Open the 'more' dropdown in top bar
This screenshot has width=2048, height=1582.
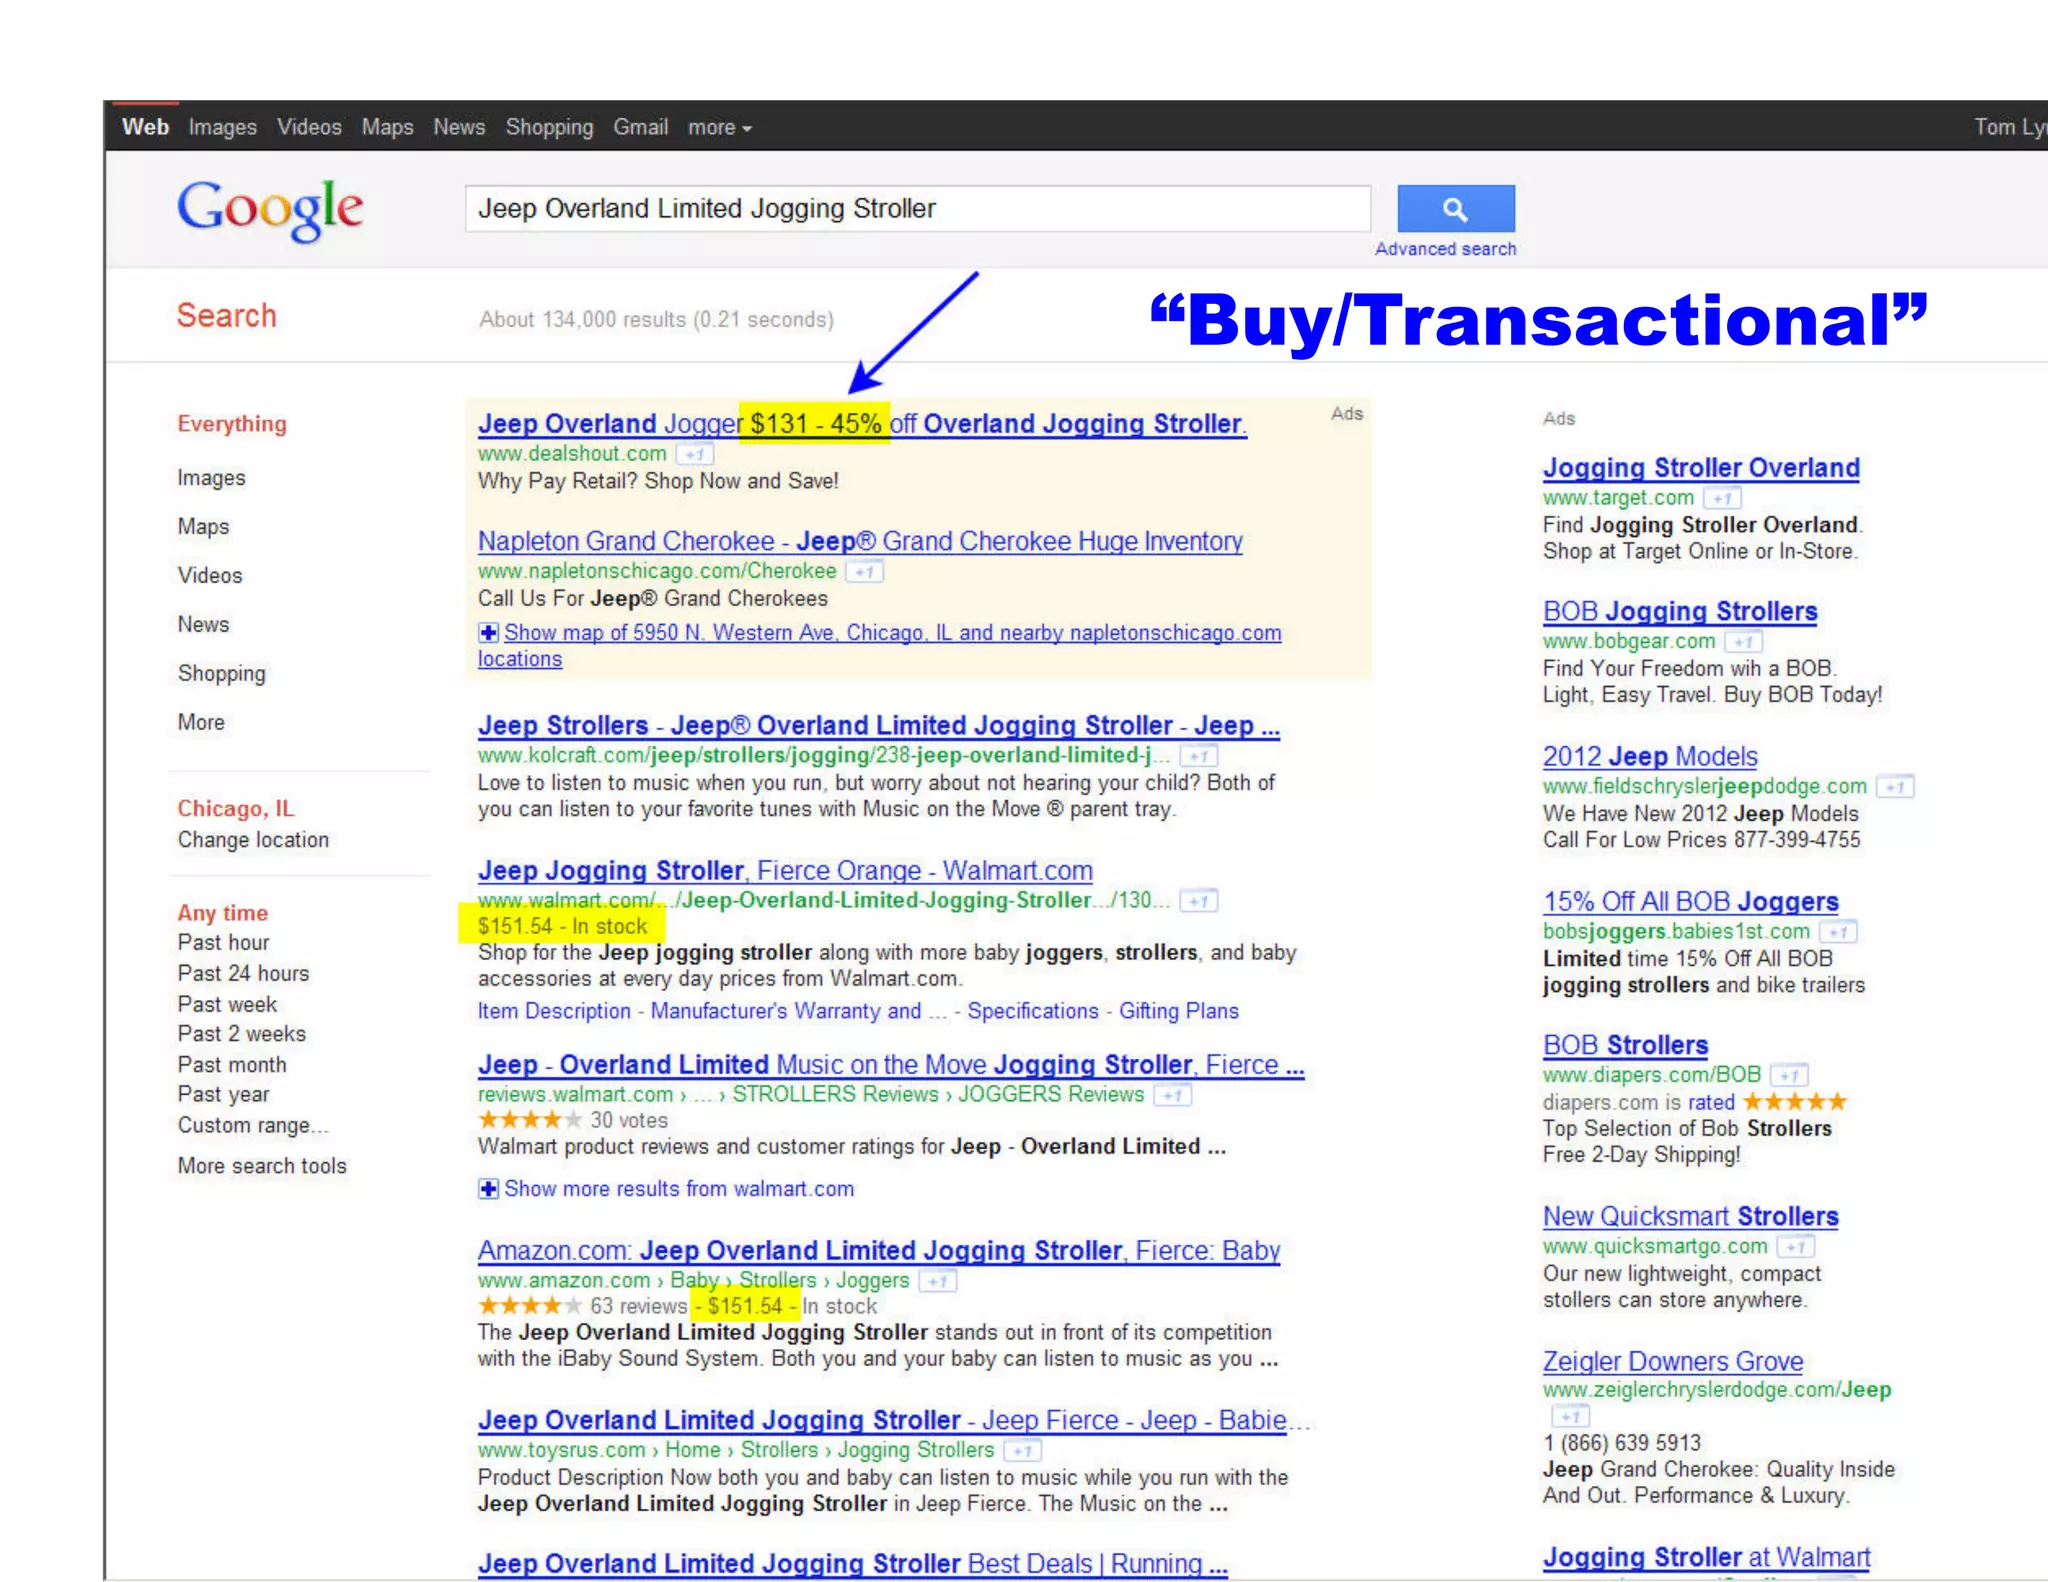tap(720, 128)
